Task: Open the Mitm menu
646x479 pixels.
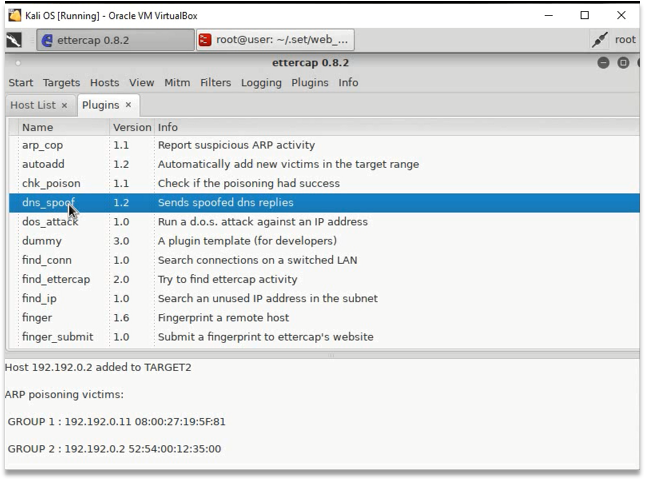Action: (177, 83)
